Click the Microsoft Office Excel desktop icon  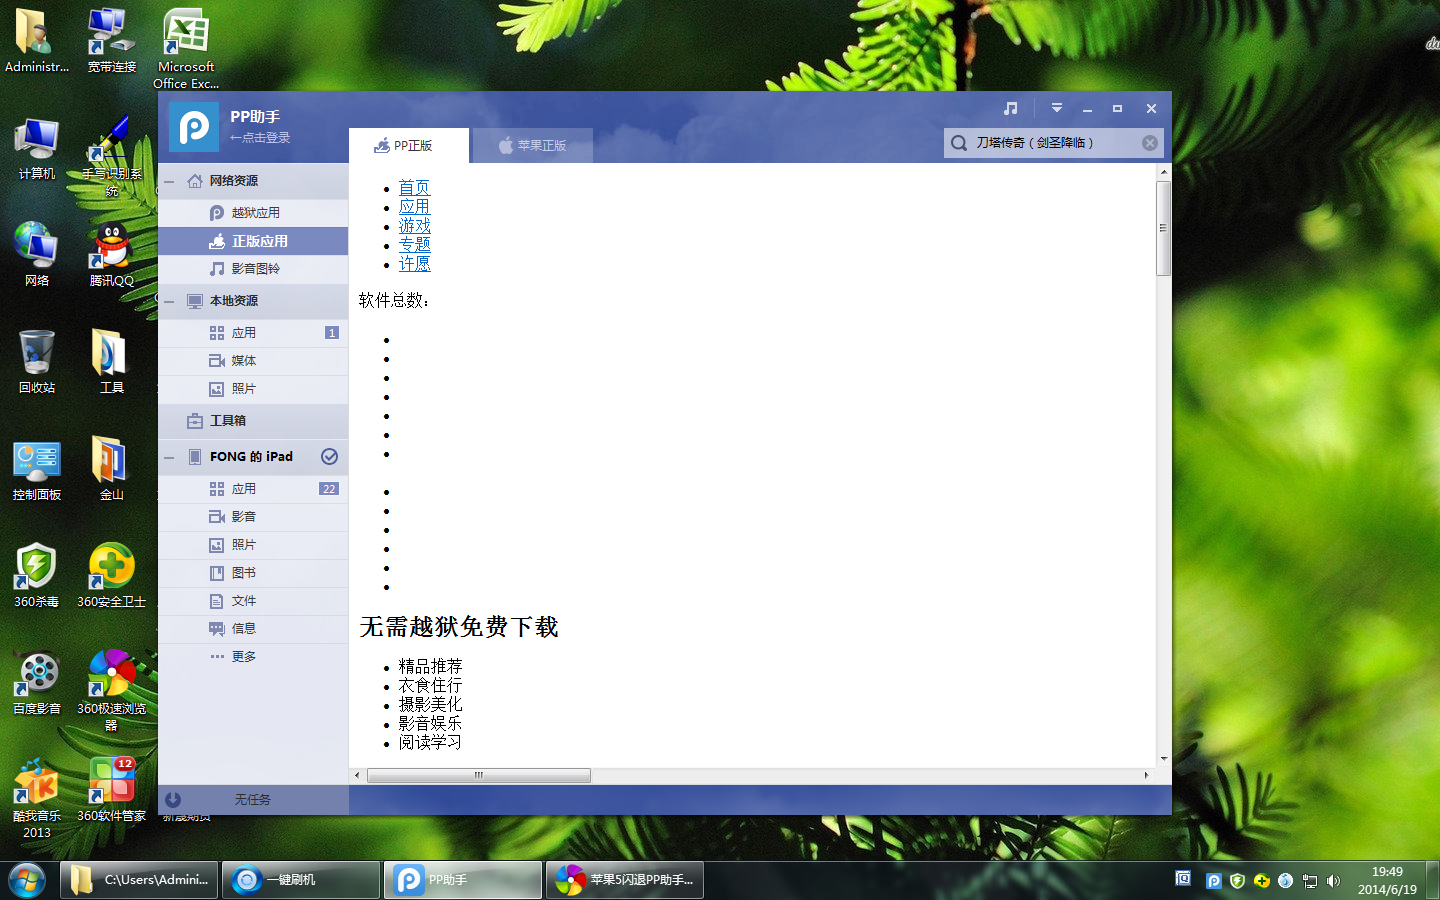click(186, 50)
